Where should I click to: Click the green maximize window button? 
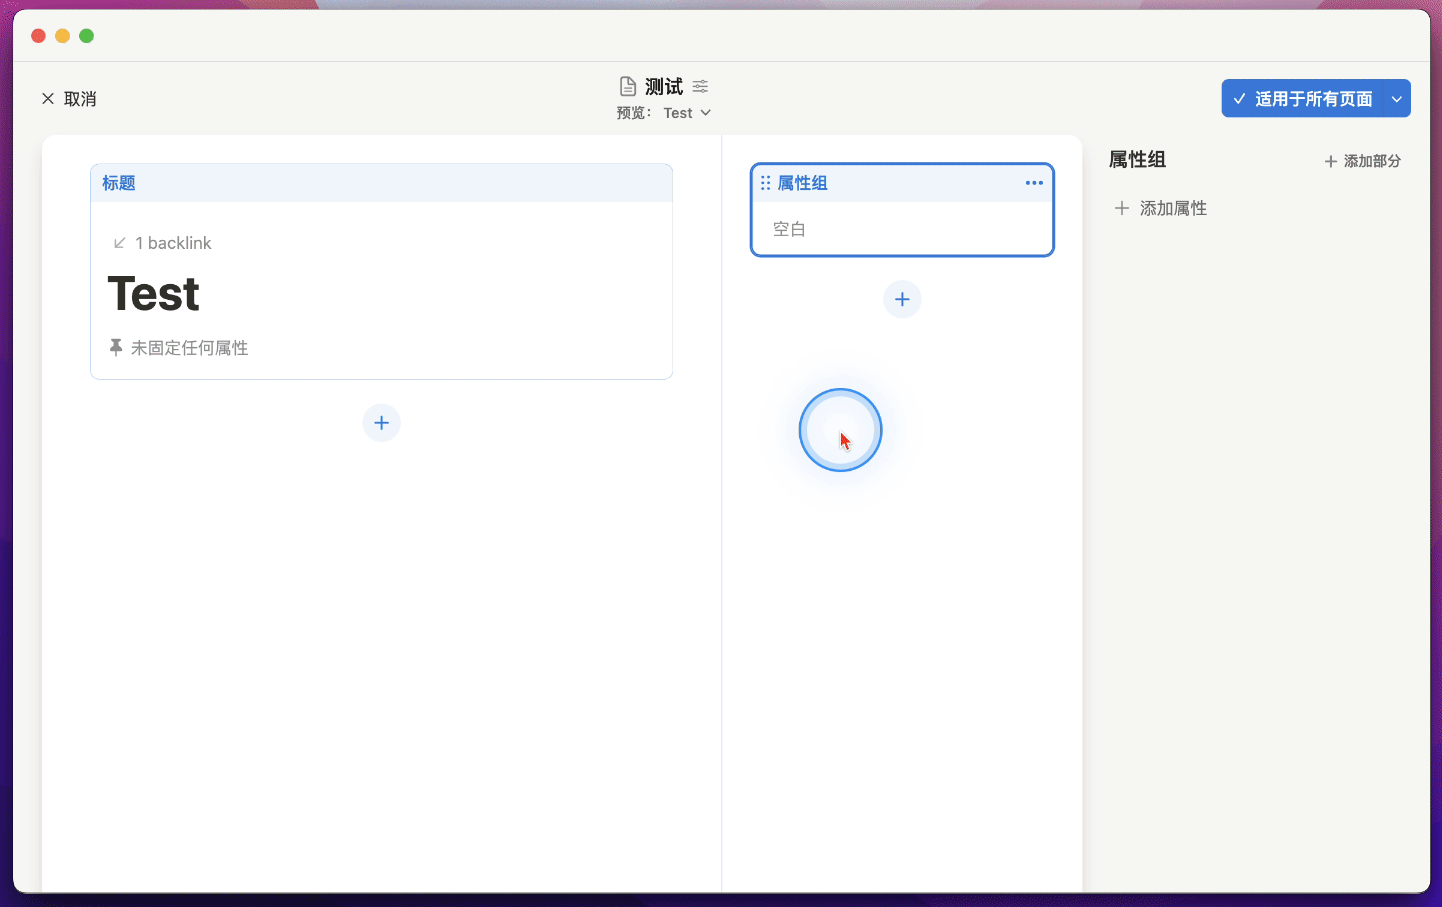tap(87, 36)
